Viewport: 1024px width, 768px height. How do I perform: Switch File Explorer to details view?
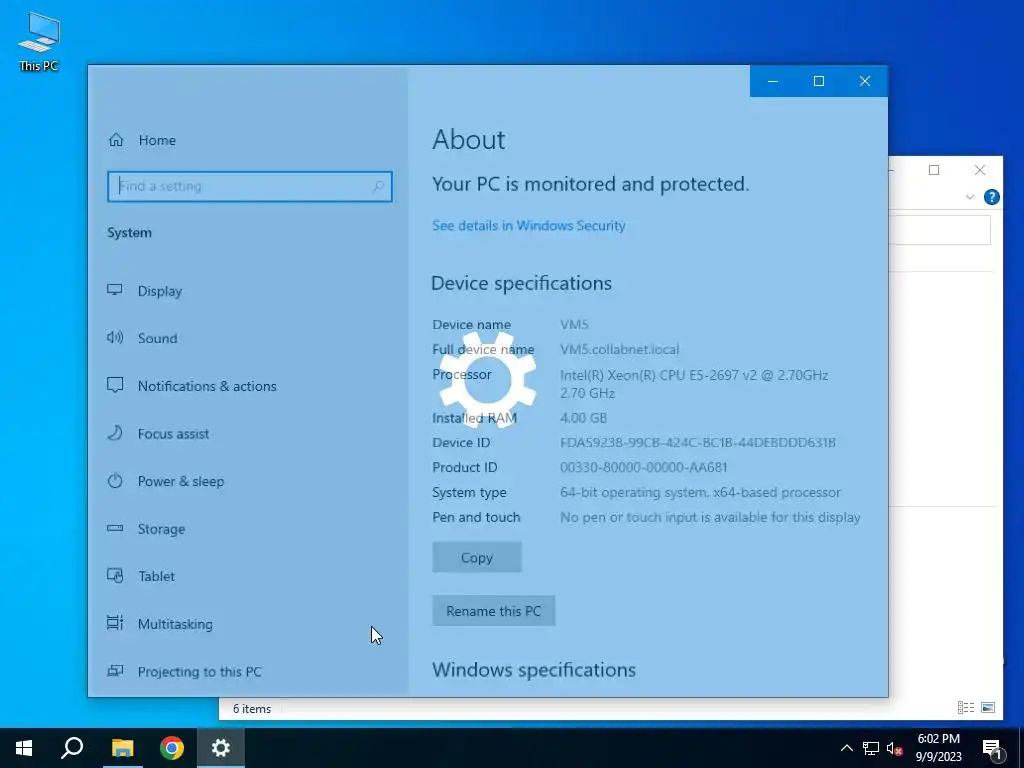[x=966, y=707]
